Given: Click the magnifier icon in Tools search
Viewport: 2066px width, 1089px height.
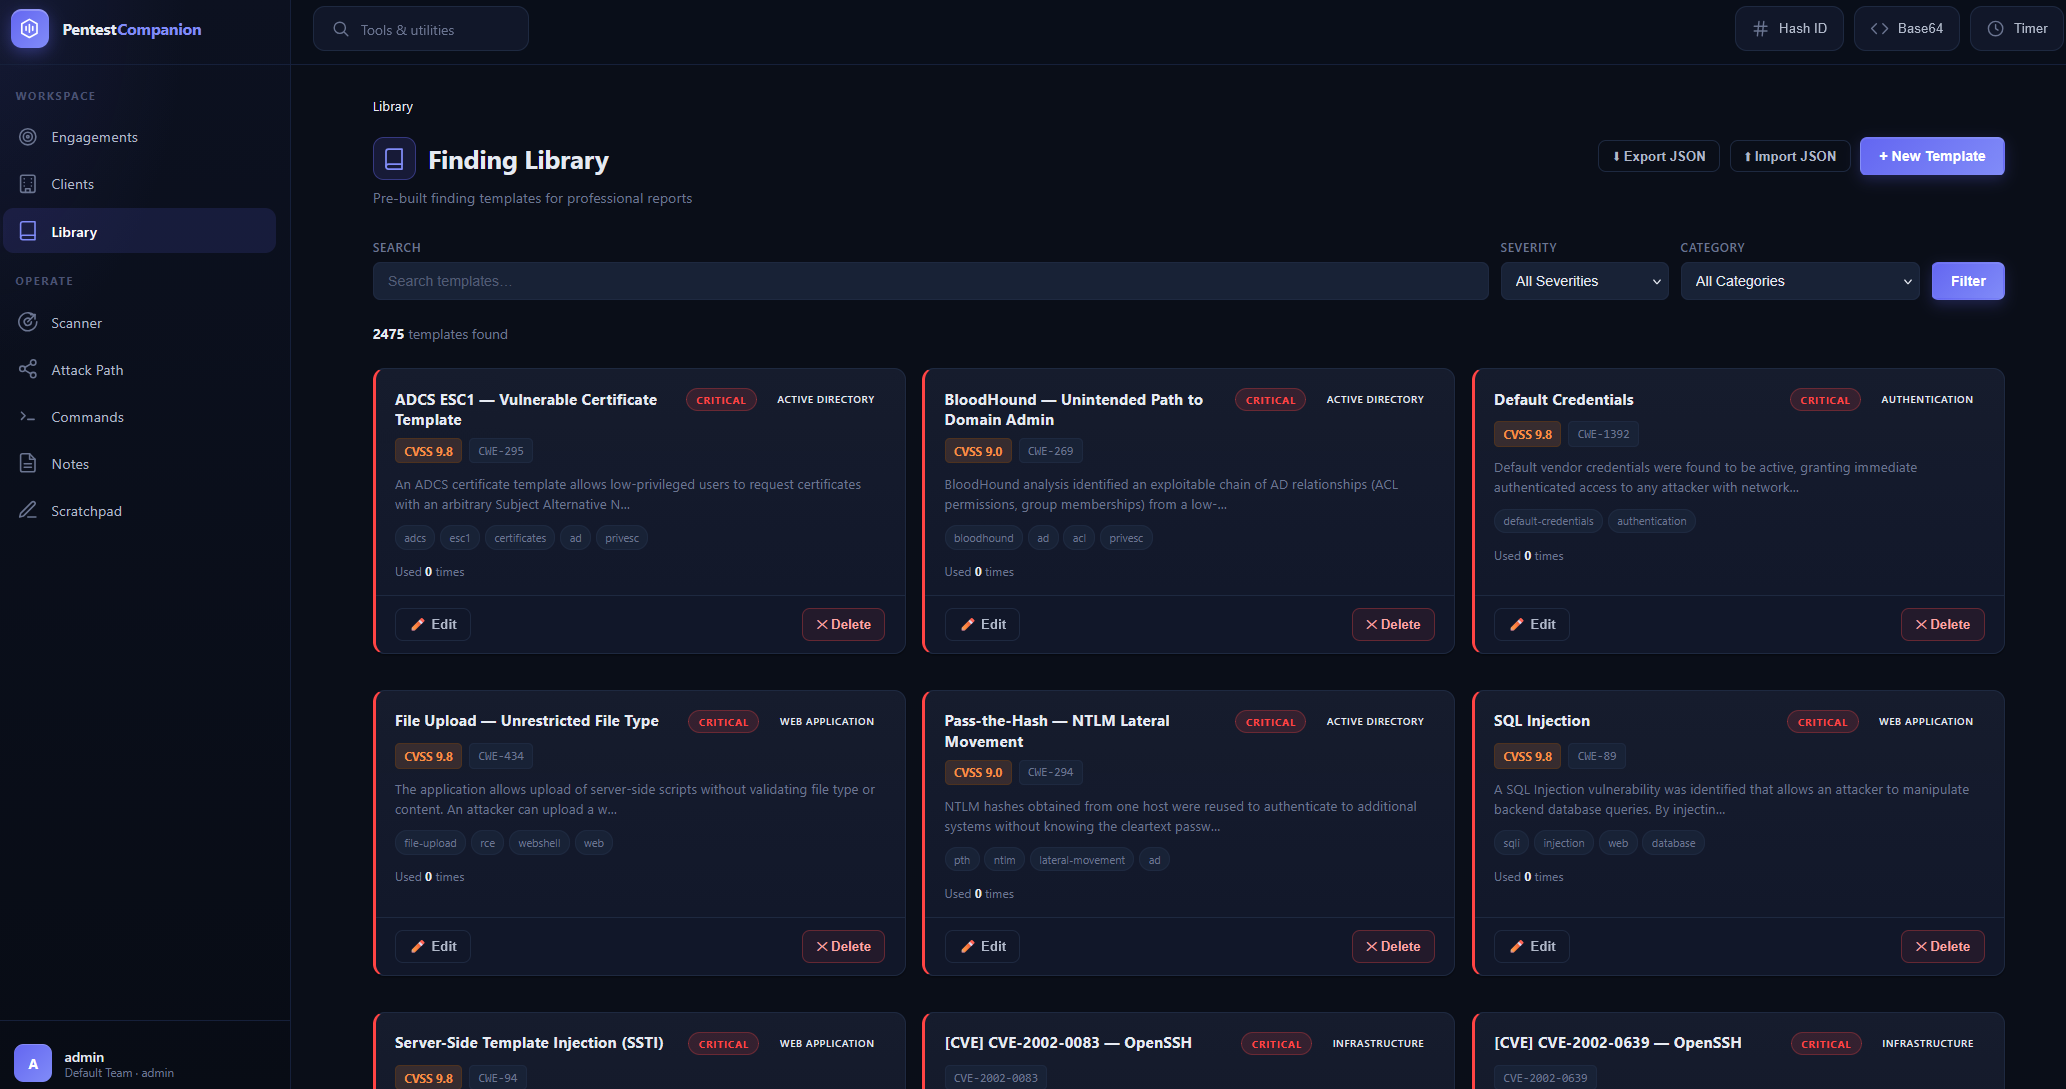Looking at the screenshot, I should [x=341, y=29].
